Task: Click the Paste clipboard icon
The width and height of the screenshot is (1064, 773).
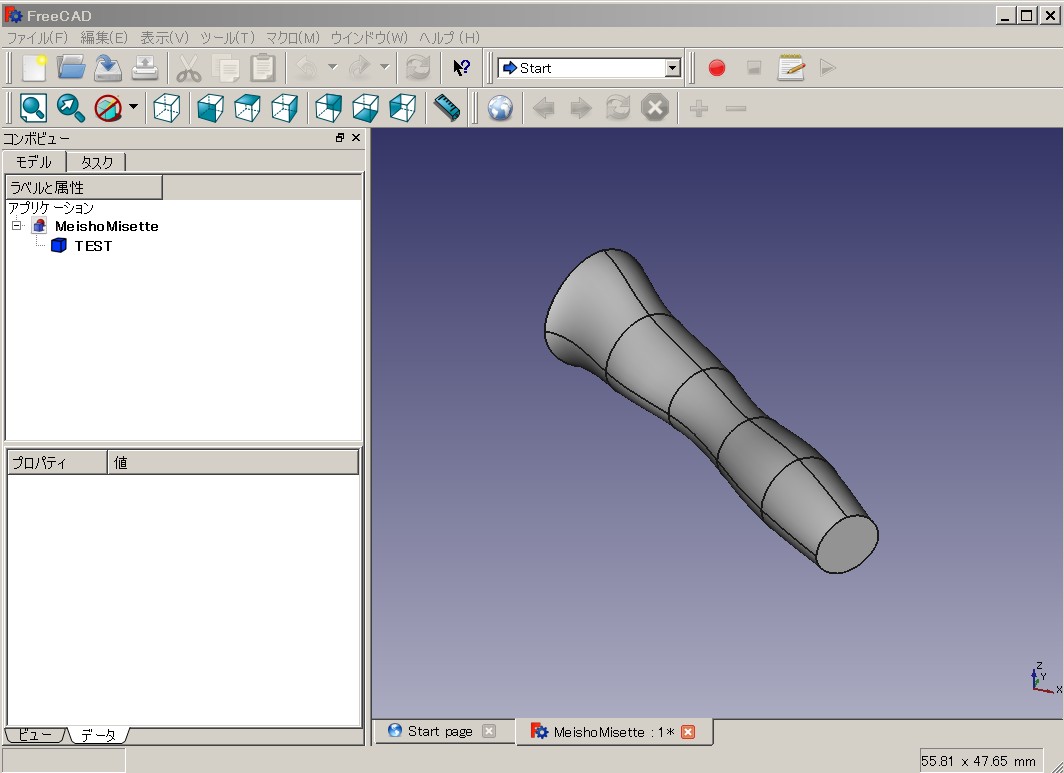Action: (x=263, y=68)
